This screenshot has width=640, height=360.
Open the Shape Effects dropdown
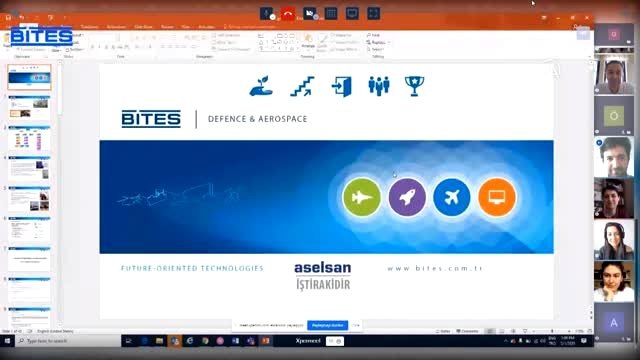[x=345, y=49]
